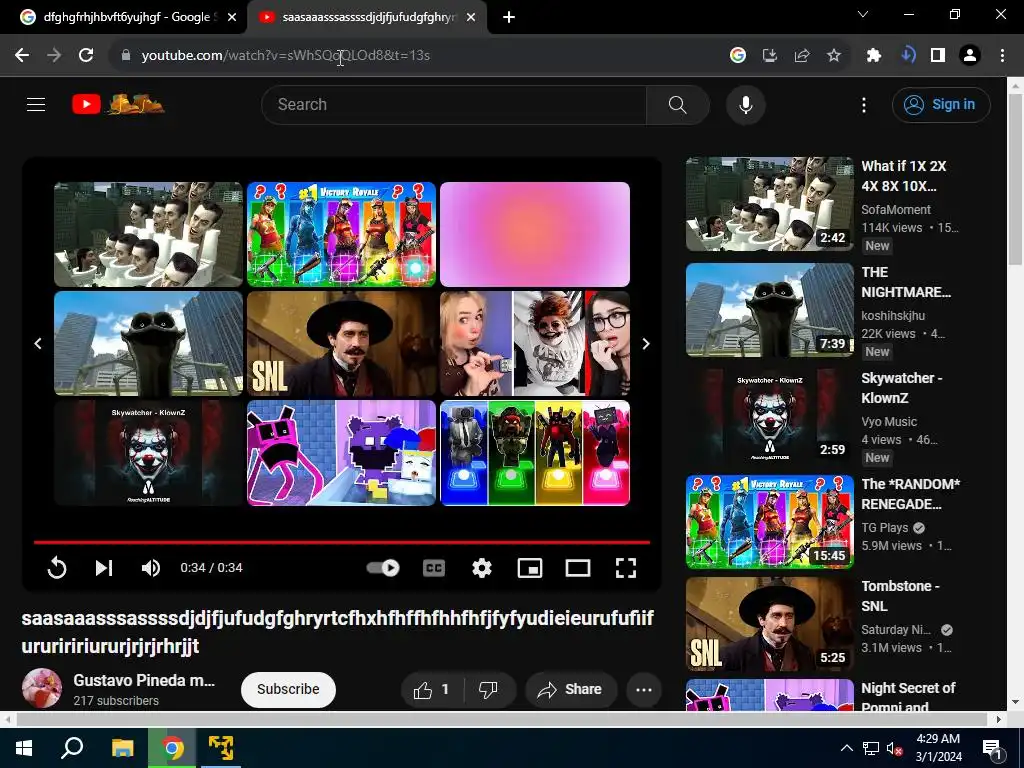This screenshot has width=1024, height=768.
Task: Go to YouTube home via logo
Action: click(118, 104)
